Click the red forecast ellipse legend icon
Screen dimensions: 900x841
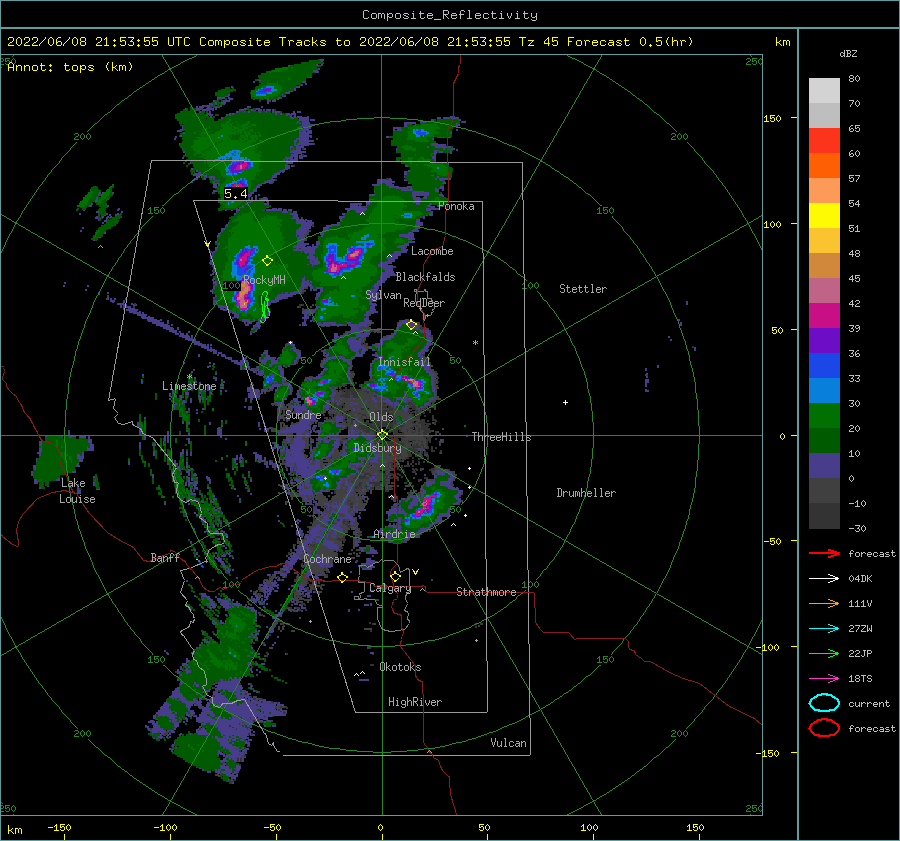(824, 728)
